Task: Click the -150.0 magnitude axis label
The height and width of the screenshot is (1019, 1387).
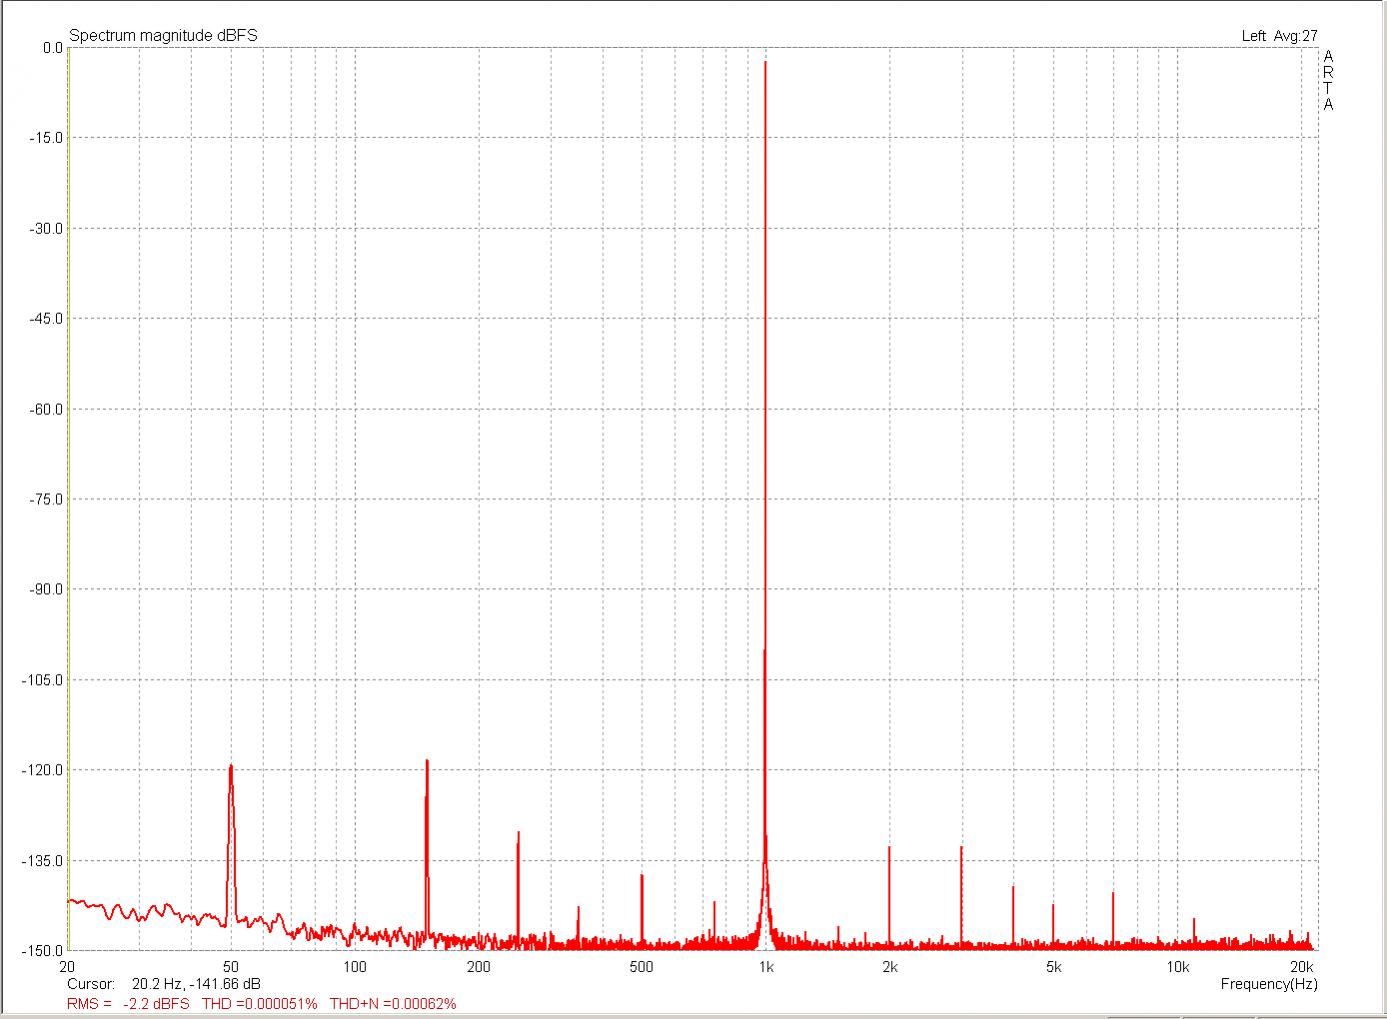Action: tap(44, 950)
